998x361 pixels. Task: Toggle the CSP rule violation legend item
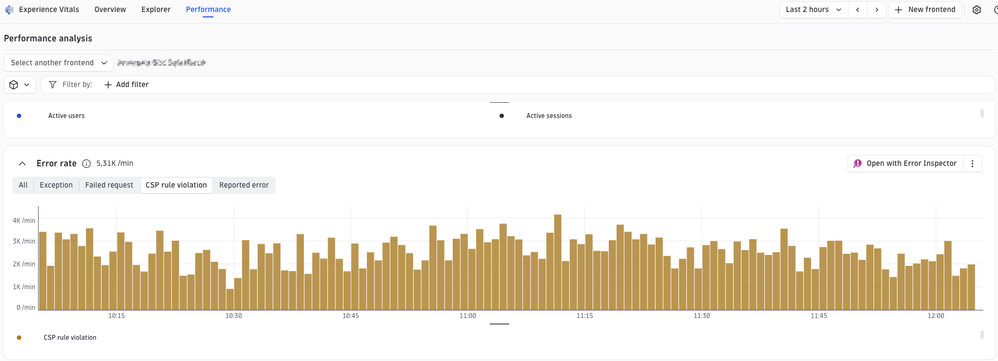[70, 337]
